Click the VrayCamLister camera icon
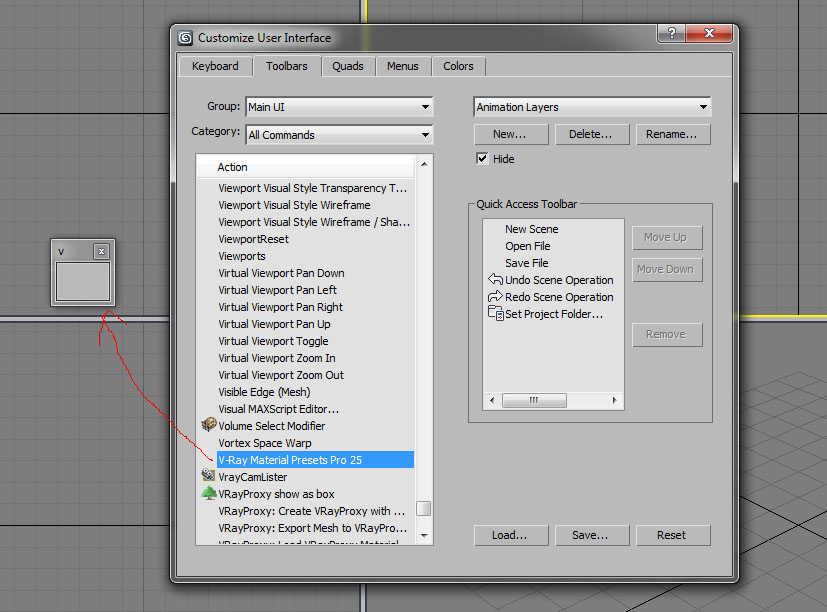The height and width of the screenshot is (612, 827). [209, 477]
